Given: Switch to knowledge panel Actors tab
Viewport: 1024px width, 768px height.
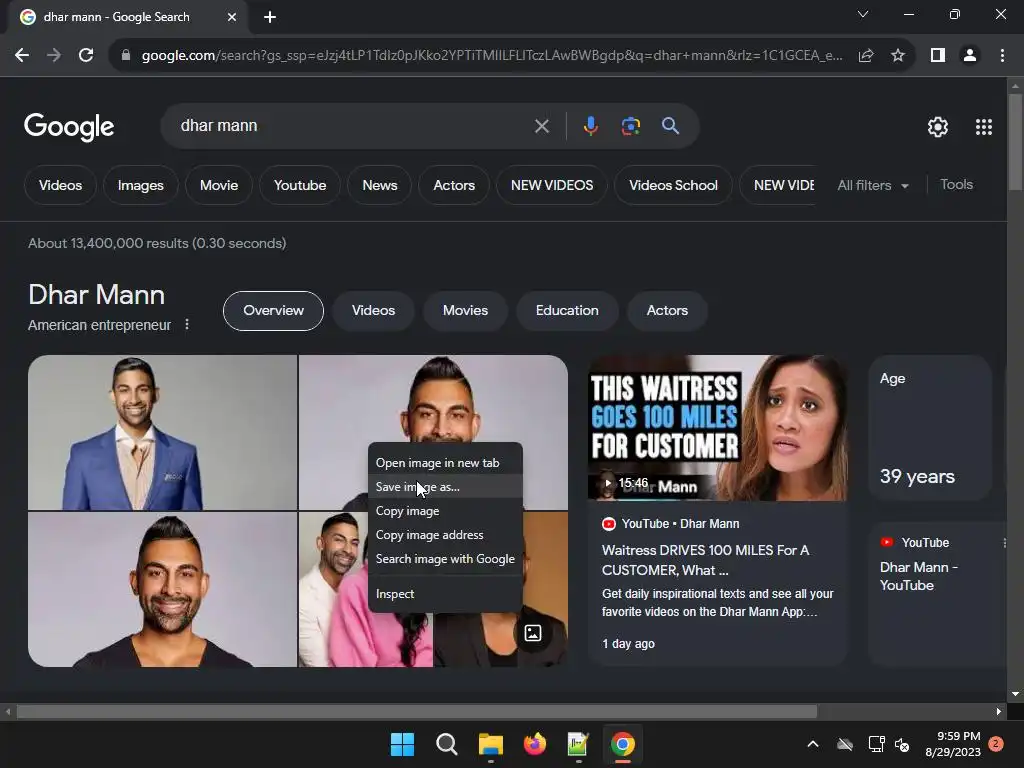Looking at the screenshot, I should tap(667, 311).
